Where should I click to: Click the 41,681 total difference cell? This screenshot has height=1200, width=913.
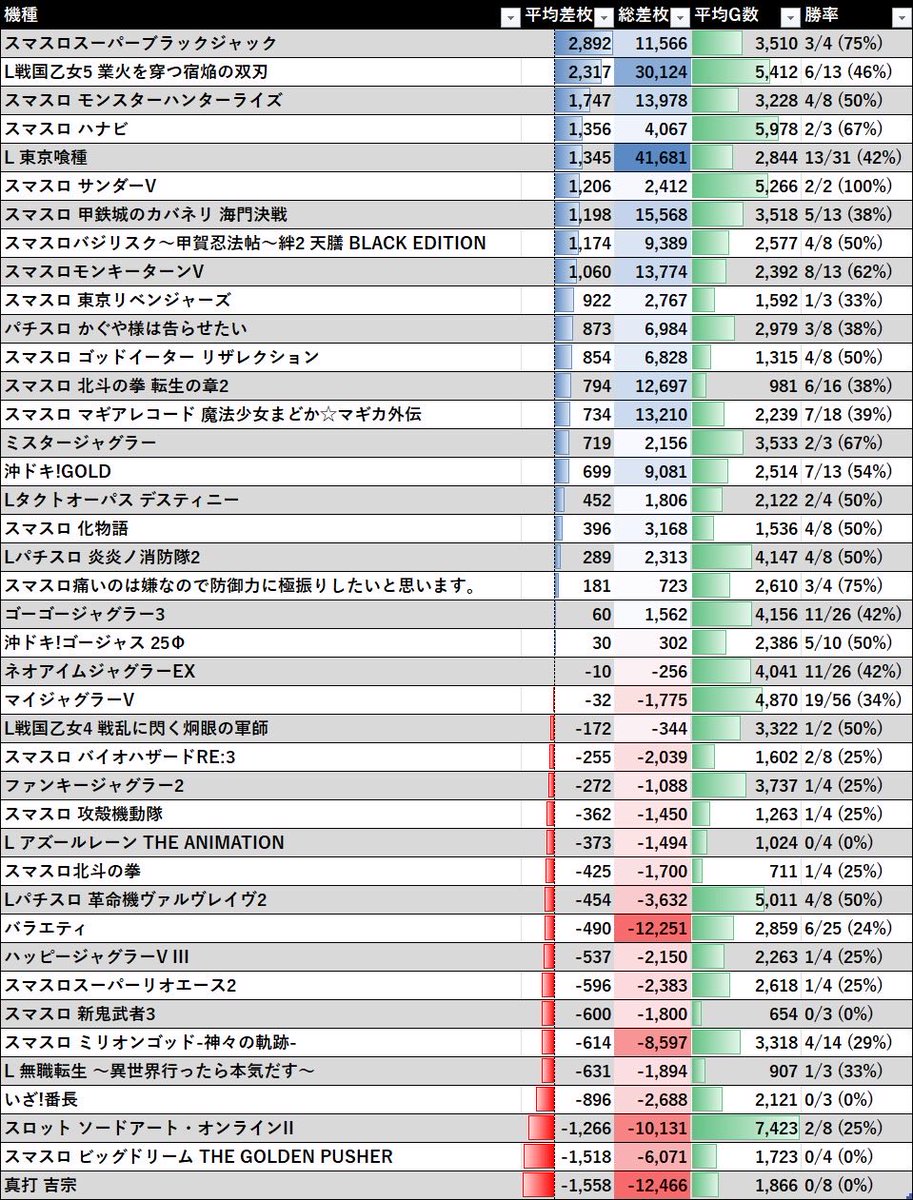point(651,158)
